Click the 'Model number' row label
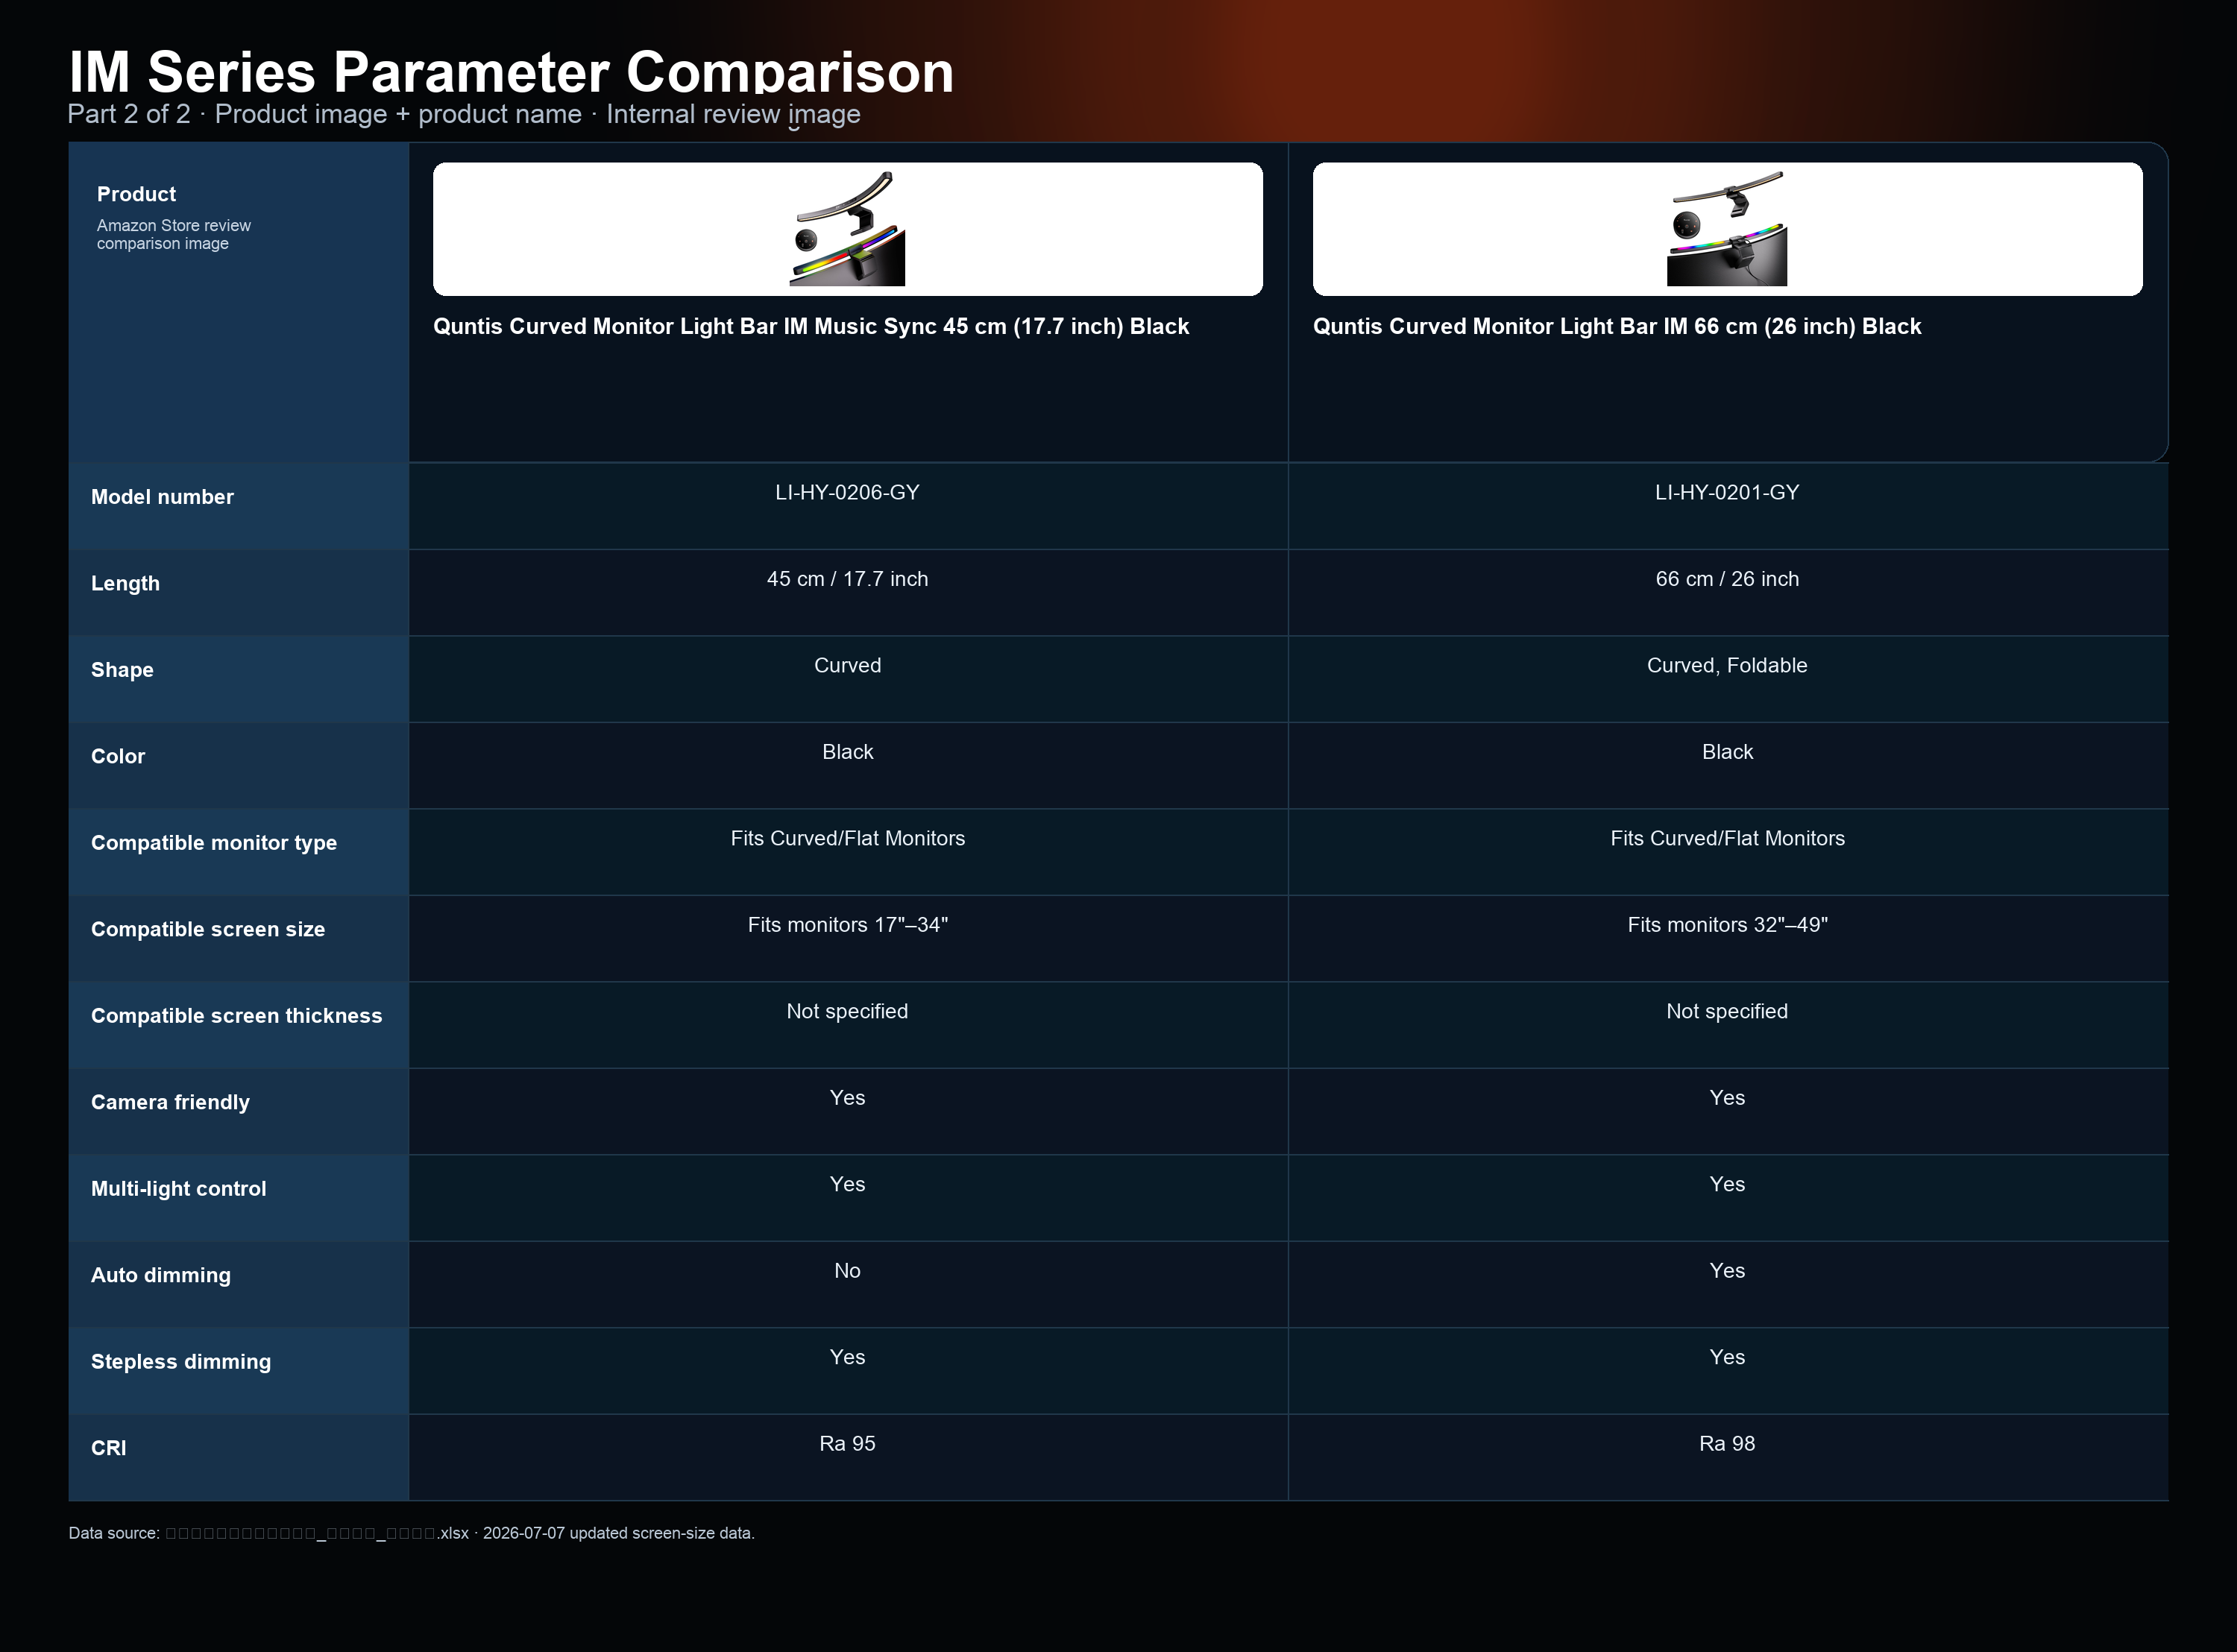This screenshot has width=2237, height=1652. 162,497
